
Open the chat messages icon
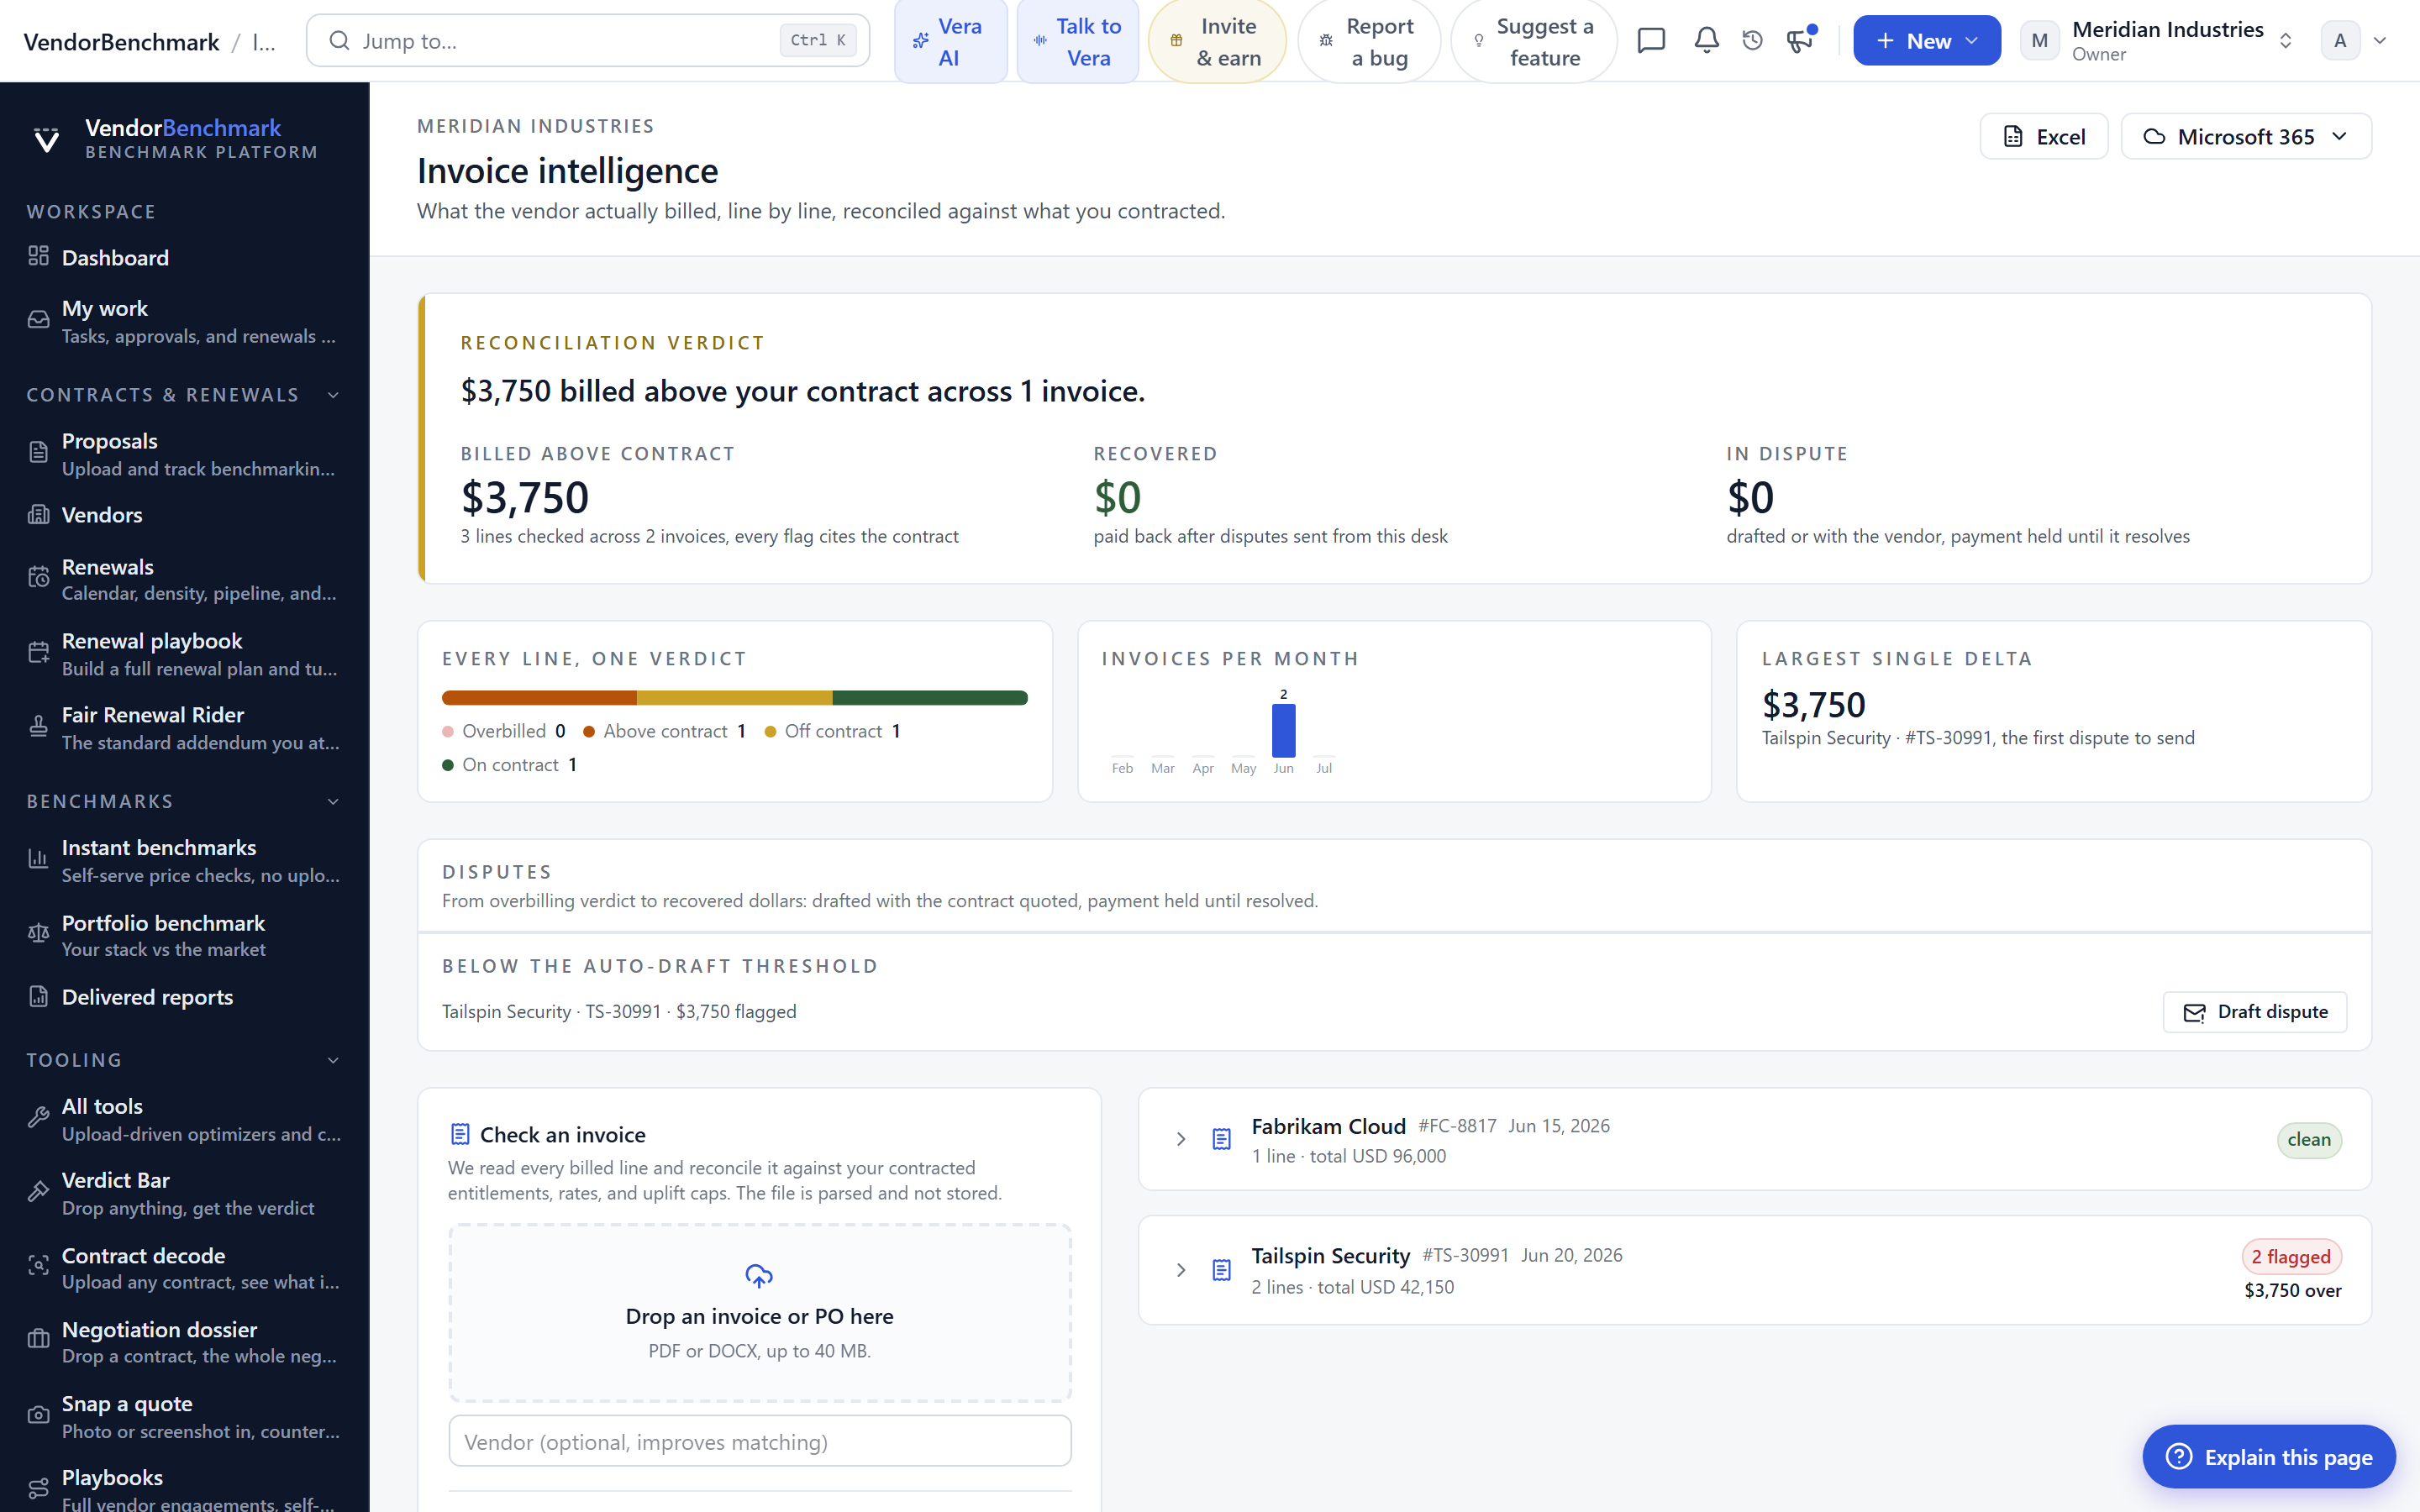pyautogui.click(x=1651, y=41)
